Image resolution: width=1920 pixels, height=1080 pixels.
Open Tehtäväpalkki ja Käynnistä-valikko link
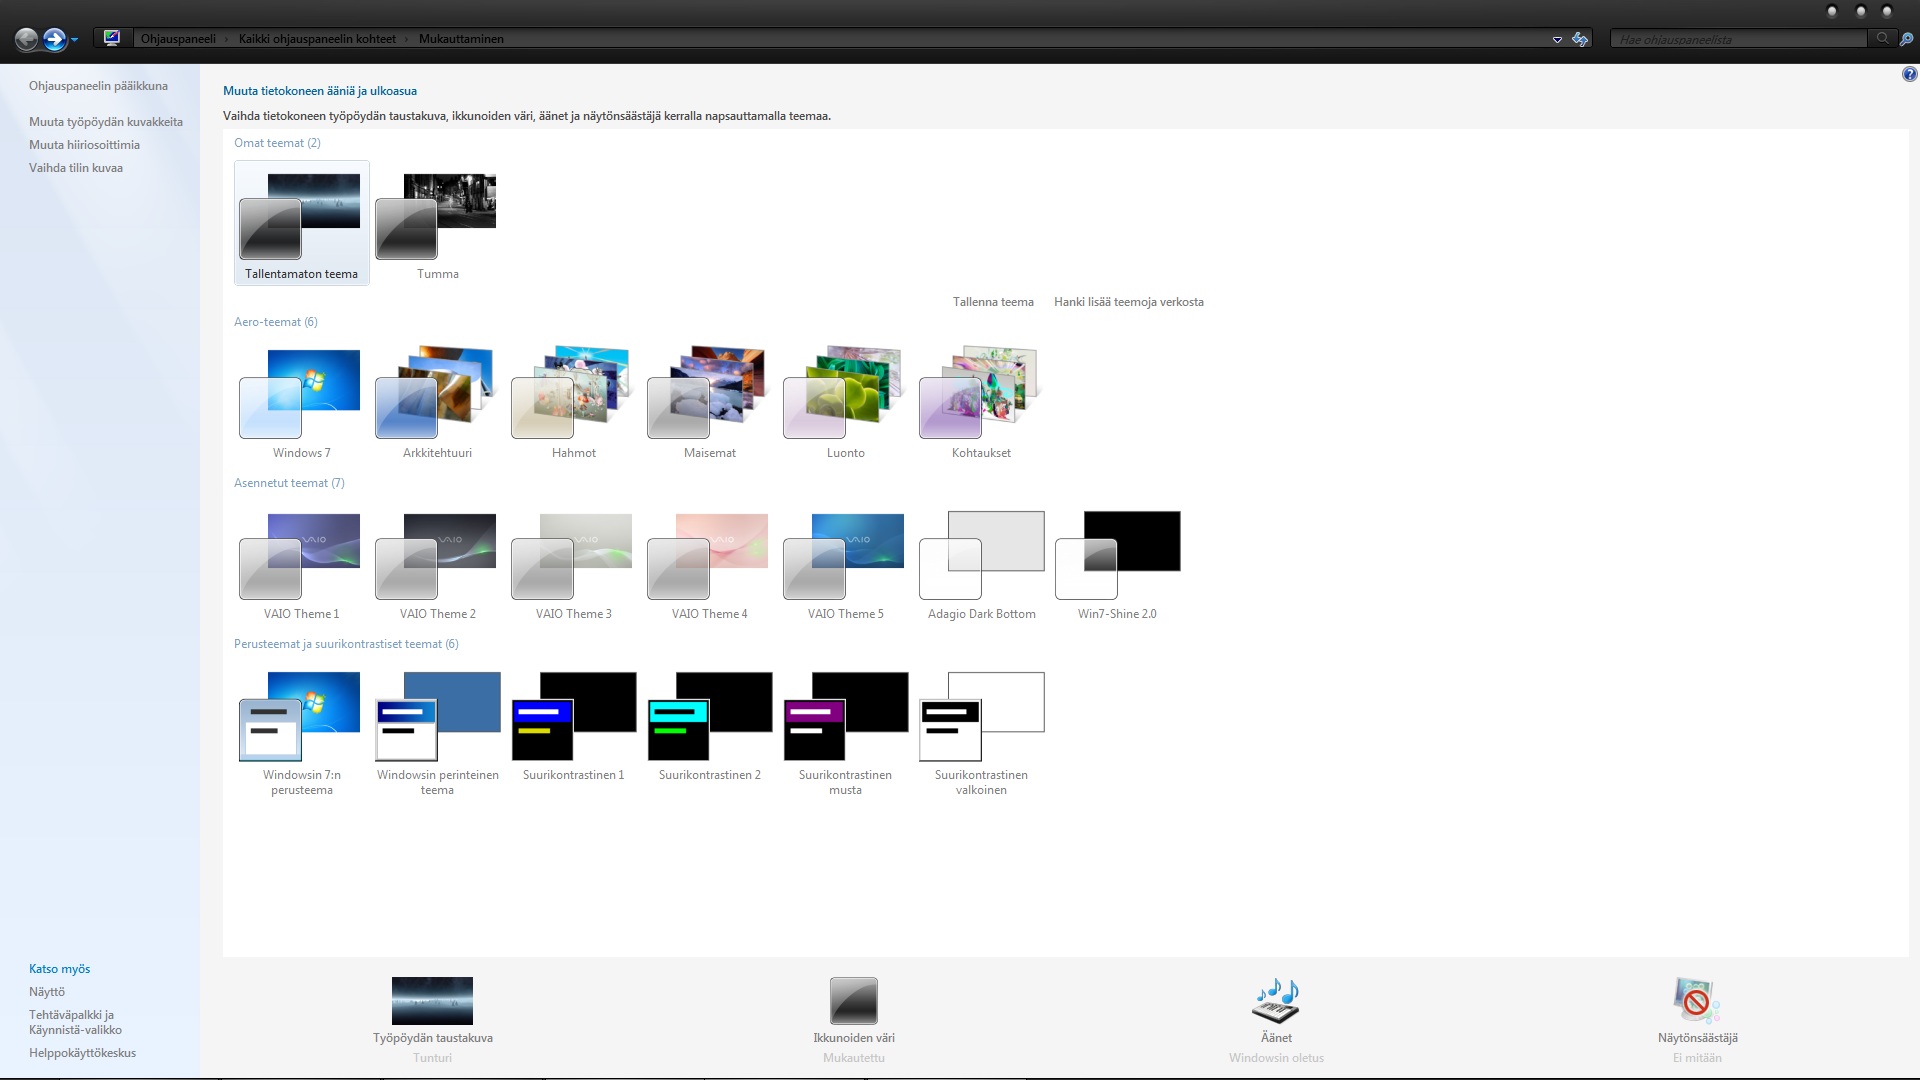(x=75, y=1022)
